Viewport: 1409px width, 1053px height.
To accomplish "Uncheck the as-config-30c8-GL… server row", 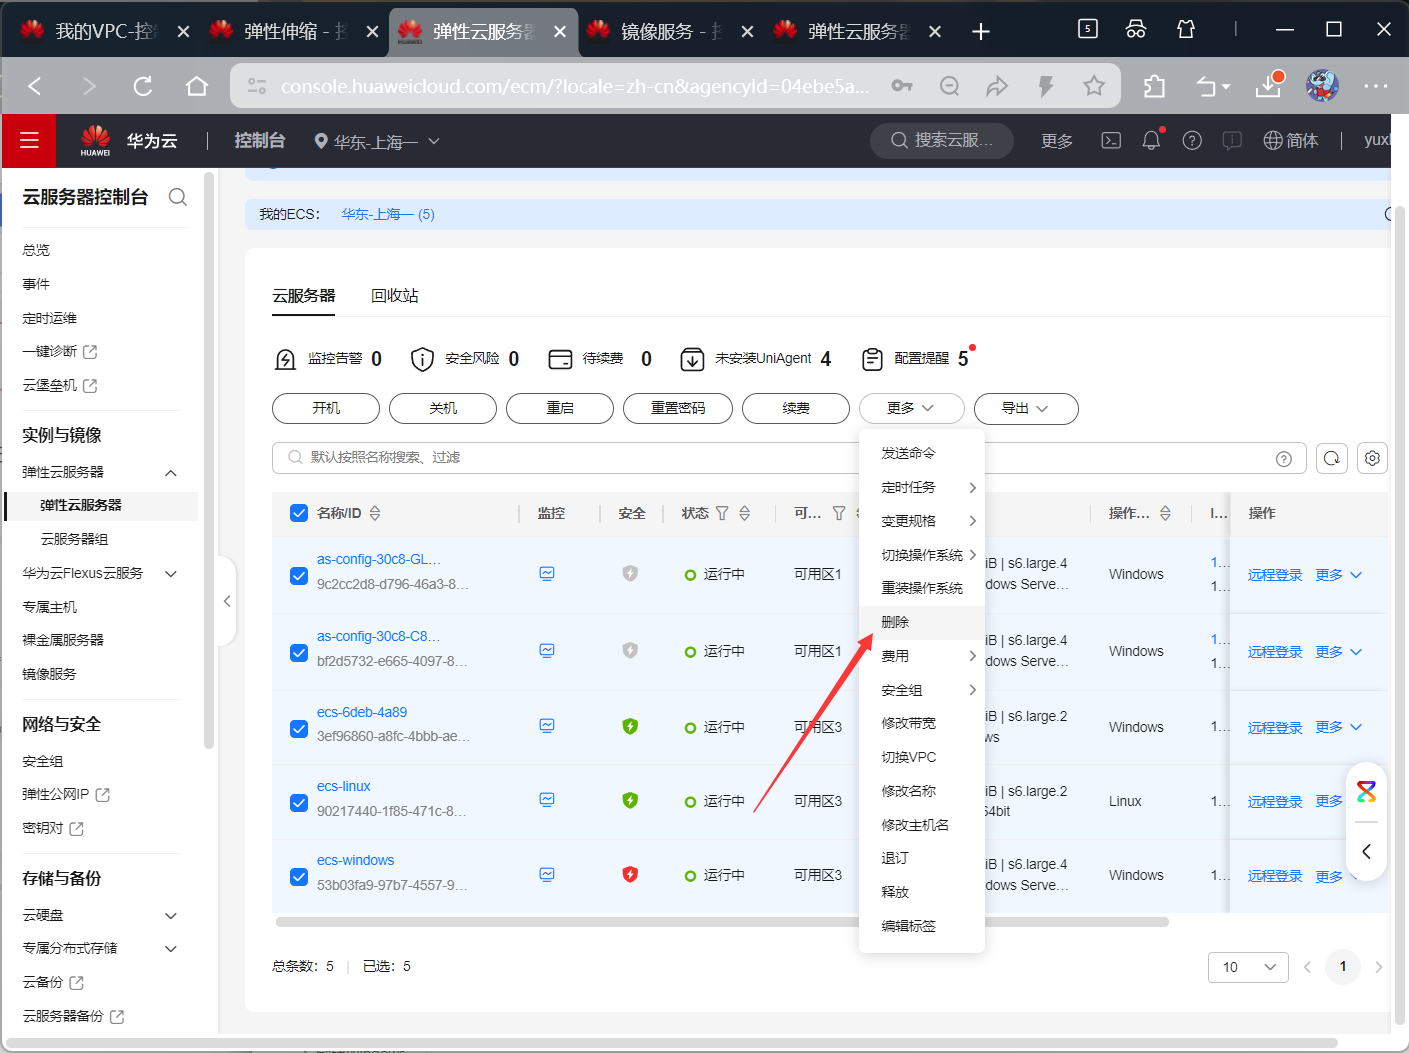I will pyautogui.click(x=299, y=576).
